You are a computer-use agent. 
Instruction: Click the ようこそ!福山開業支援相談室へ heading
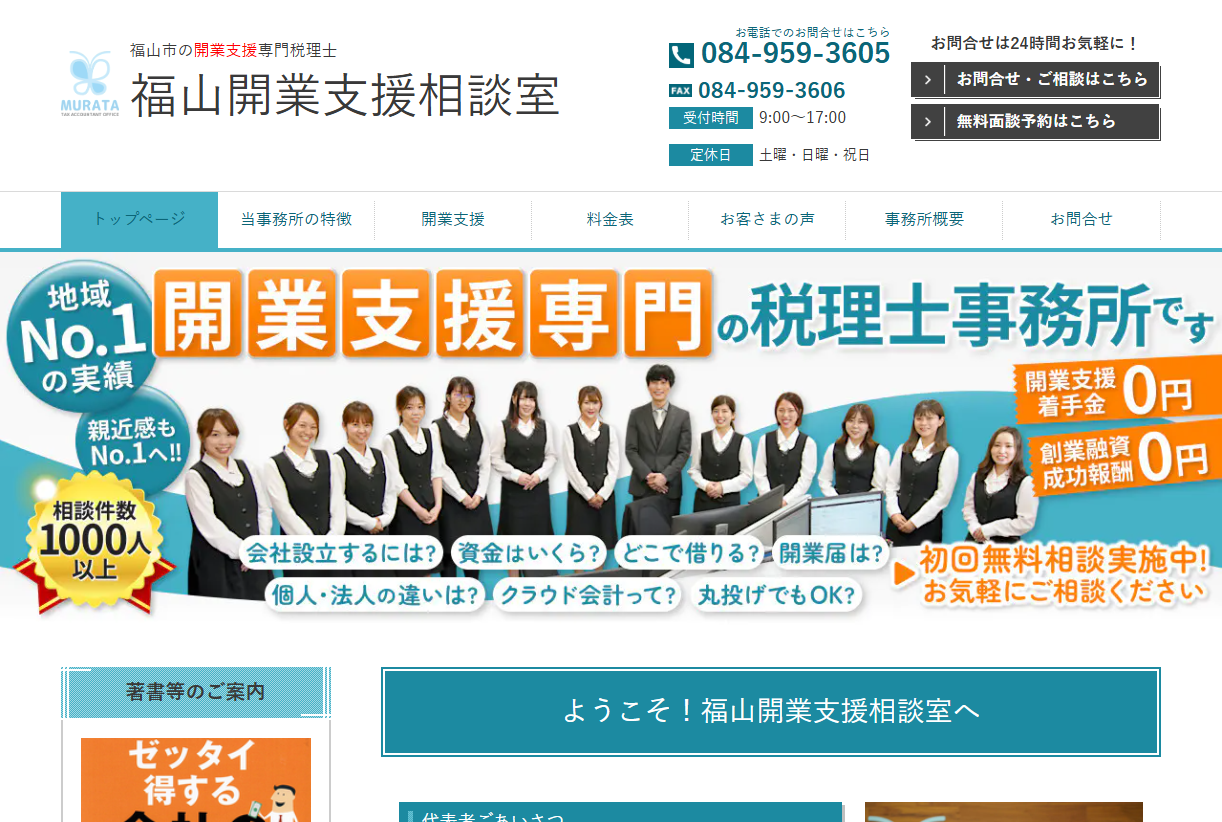coord(771,712)
